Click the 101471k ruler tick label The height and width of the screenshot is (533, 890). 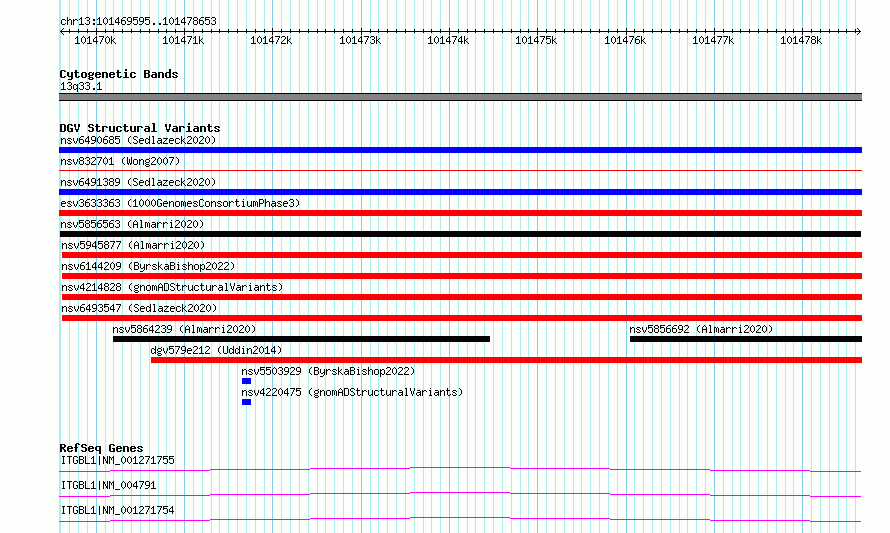[x=183, y=40]
